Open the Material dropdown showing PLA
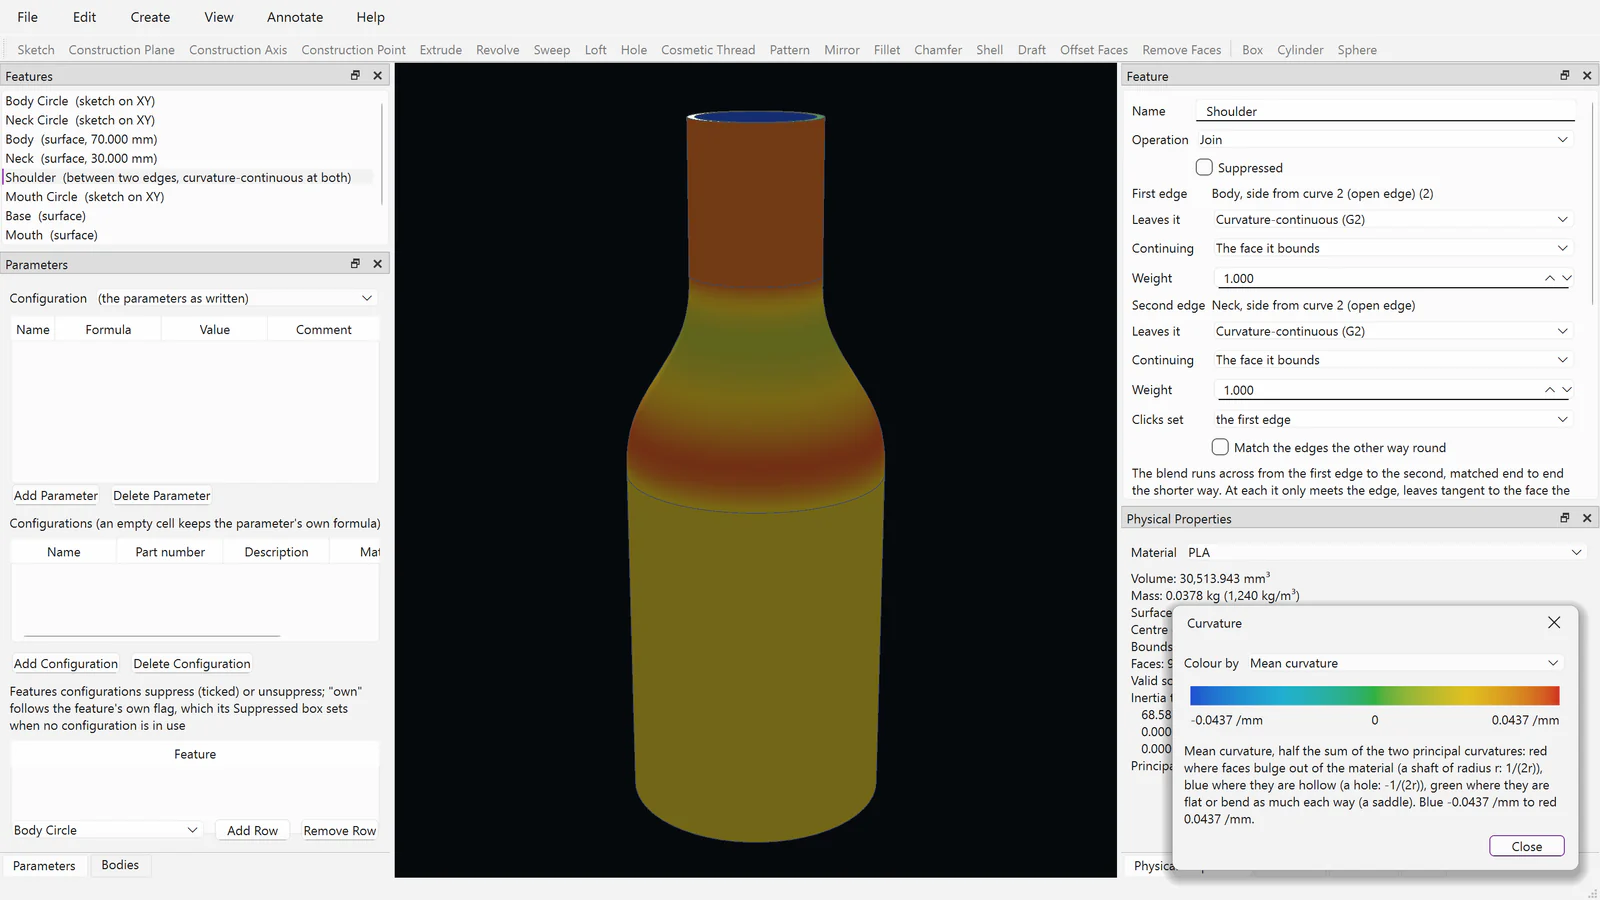The image size is (1600, 900). click(x=1385, y=552)
